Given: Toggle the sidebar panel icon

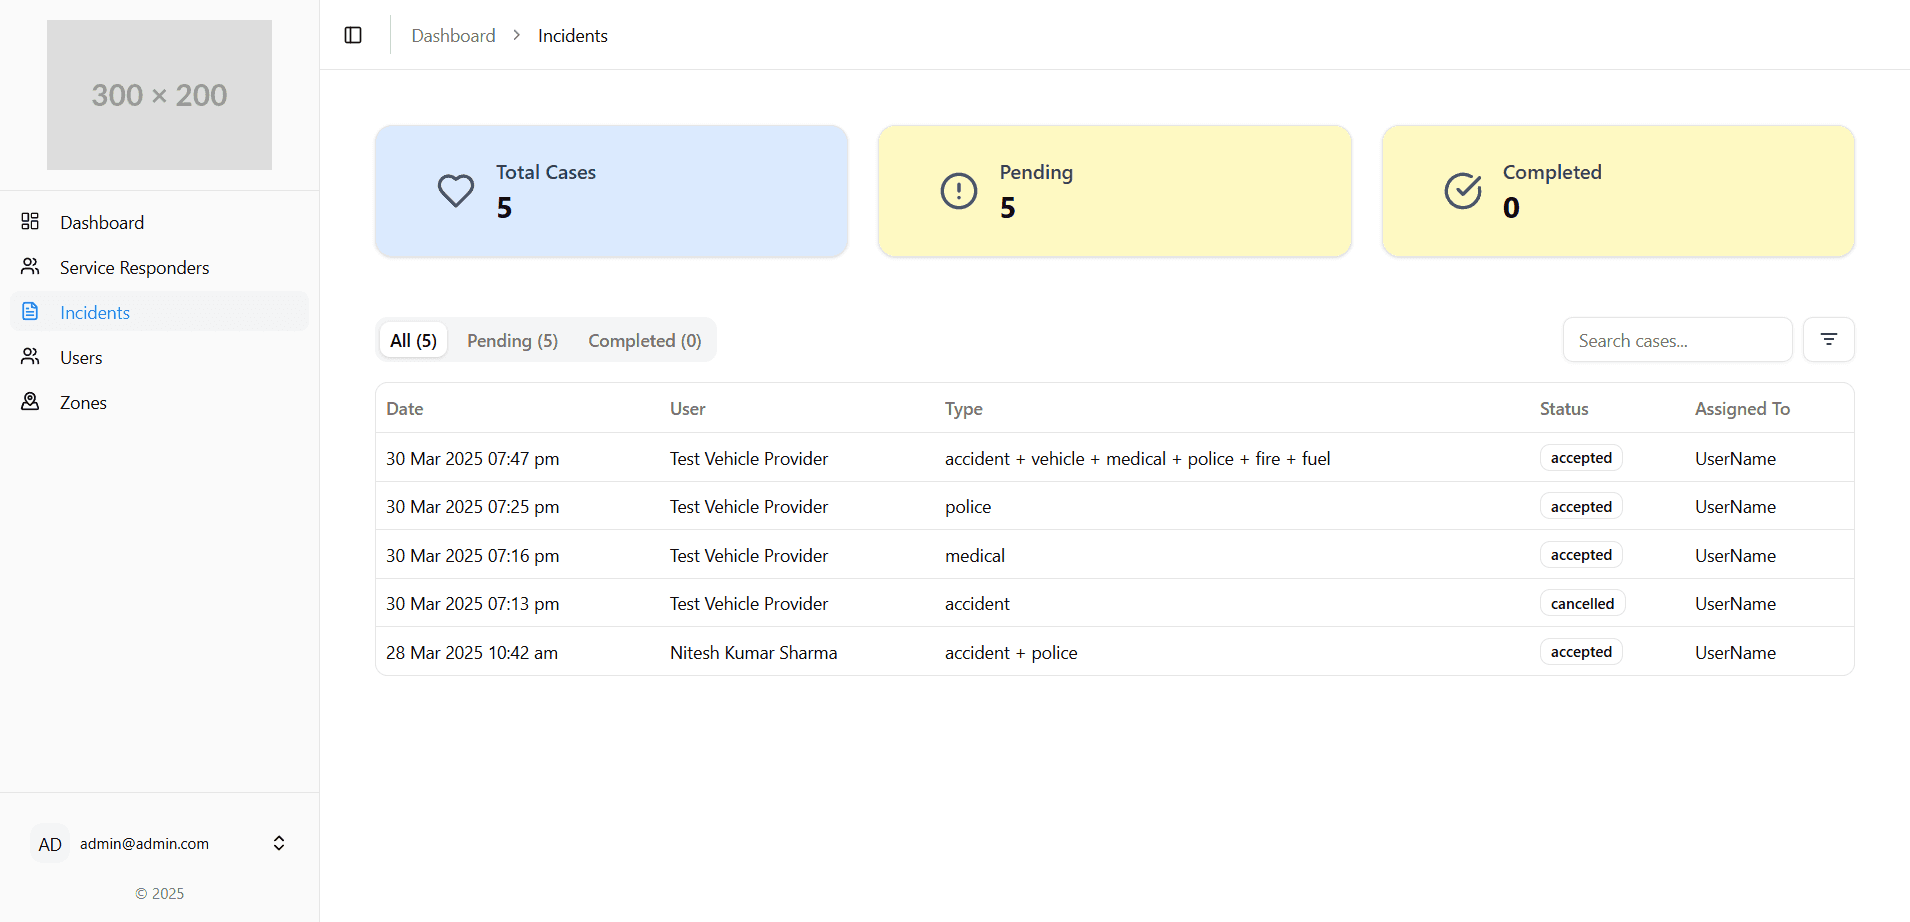Looking at the screenshot, I should click(x=353, y=35).
